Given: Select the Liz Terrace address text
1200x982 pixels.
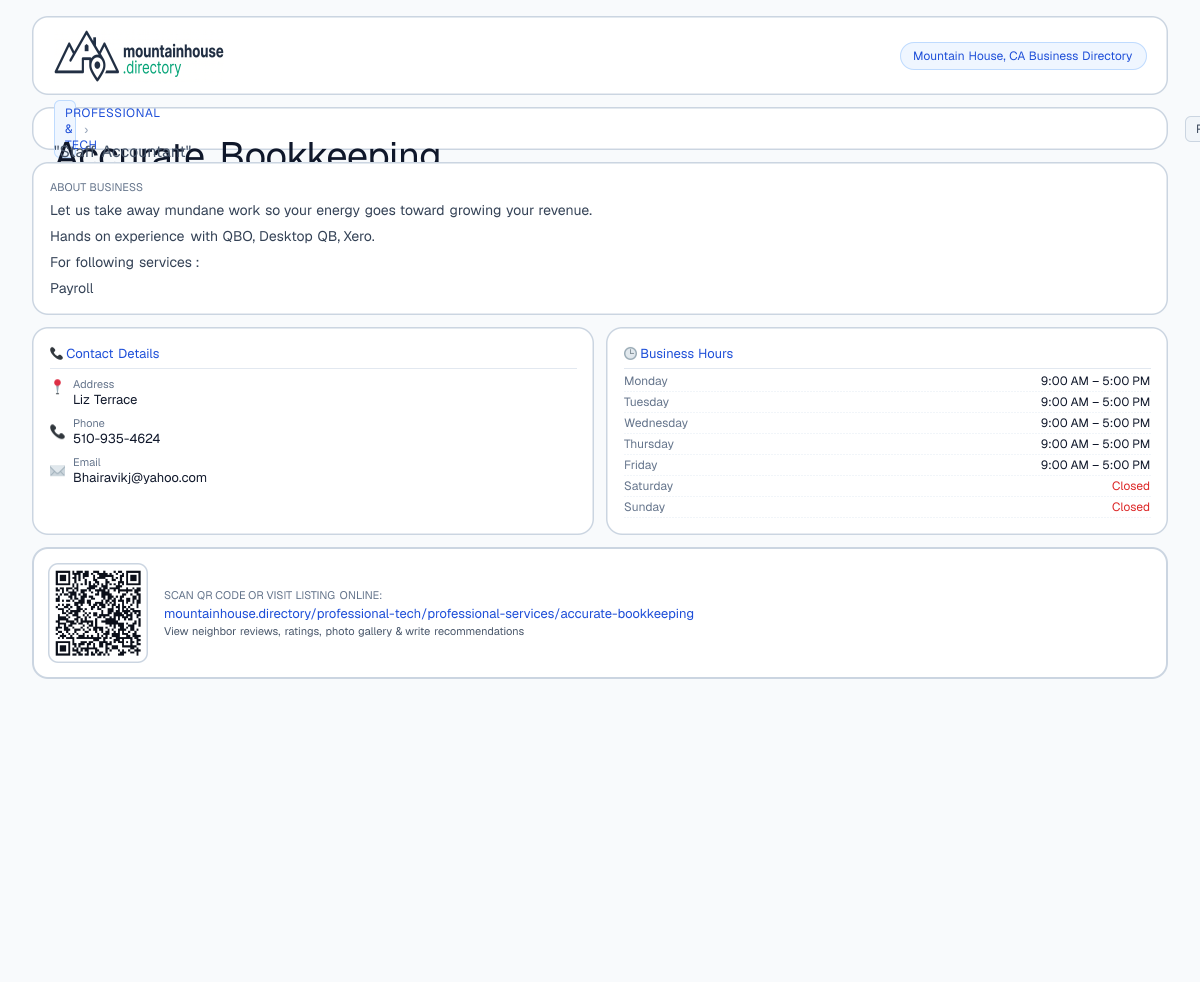Looking at the screenshot, I should (105, 400).
